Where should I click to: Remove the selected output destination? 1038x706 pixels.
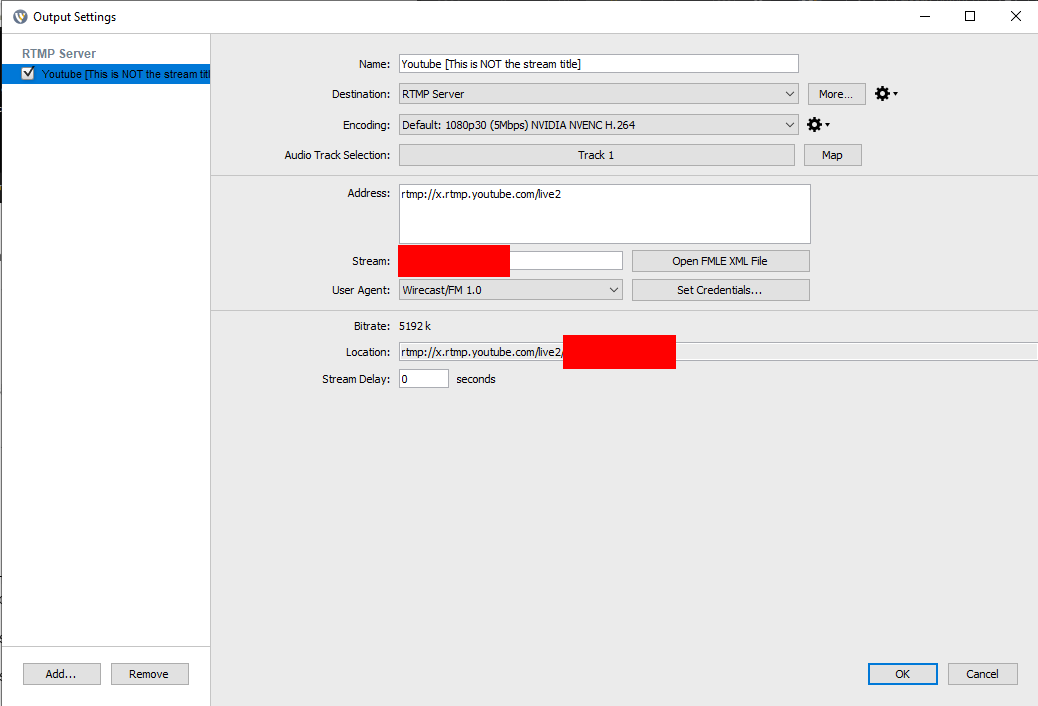pos(149,674)
